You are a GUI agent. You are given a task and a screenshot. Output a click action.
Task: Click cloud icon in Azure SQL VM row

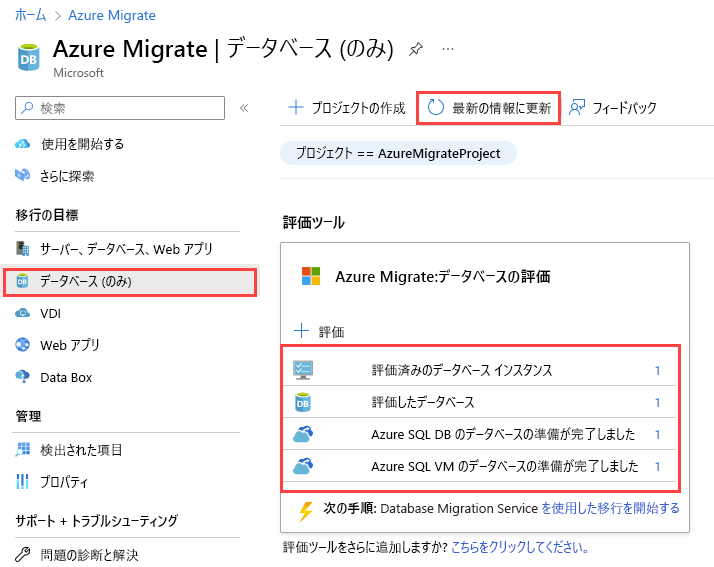pyautogui.click(x=303, y=466)
